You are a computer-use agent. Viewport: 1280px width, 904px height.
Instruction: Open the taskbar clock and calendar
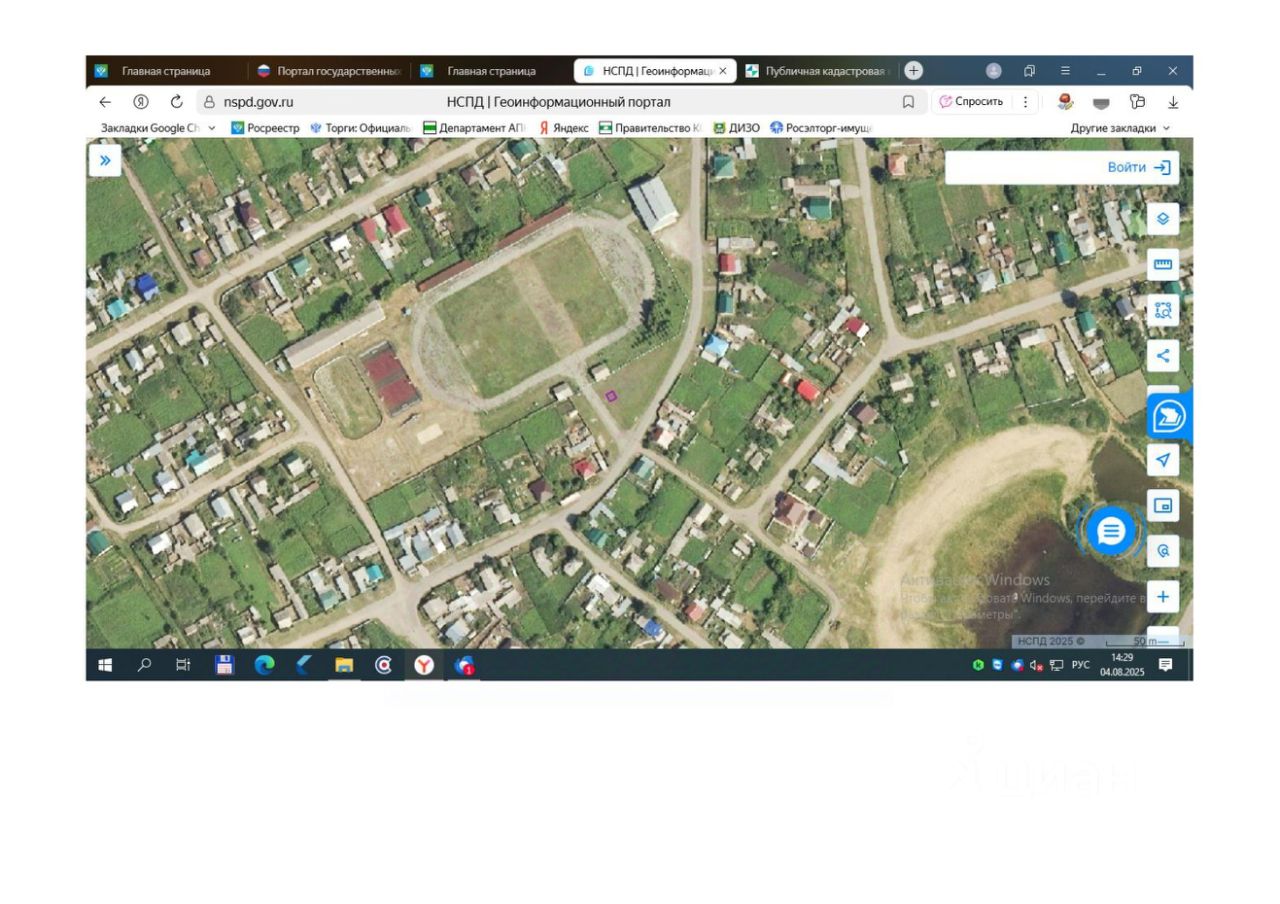tap(1122, 665)
